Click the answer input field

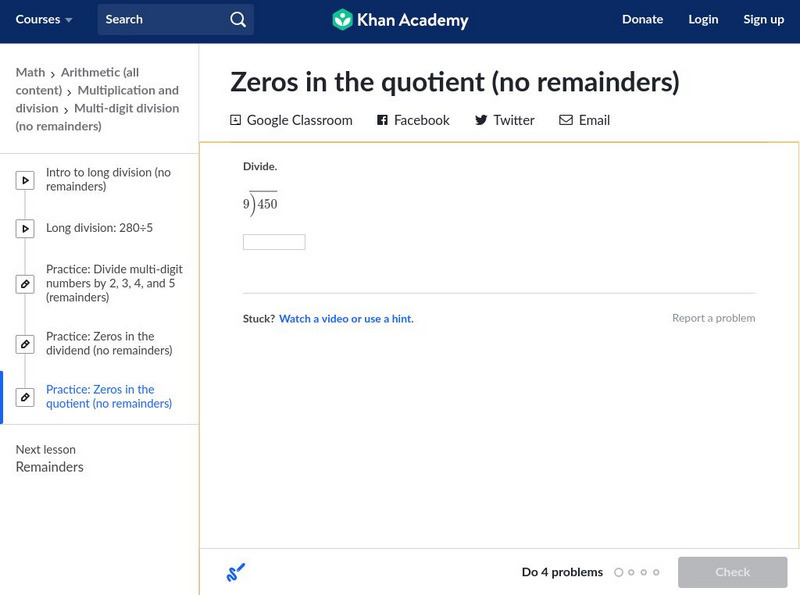point(272,241)
